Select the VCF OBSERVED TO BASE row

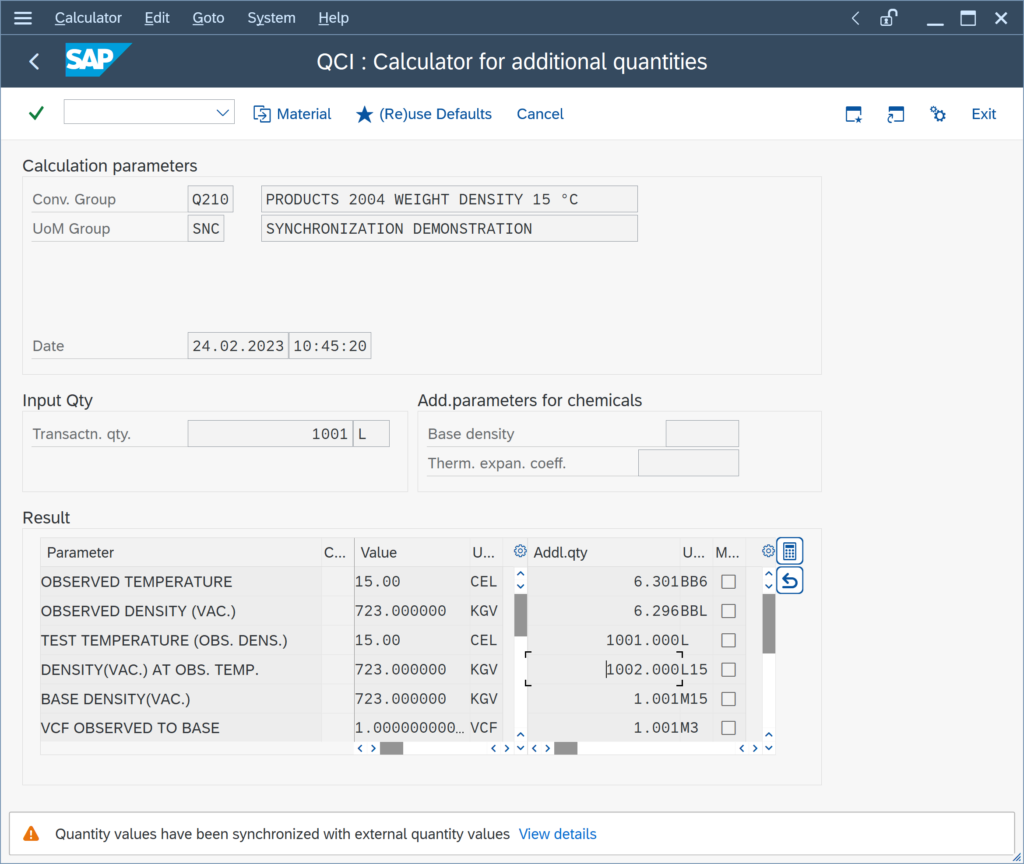click(x=180, y=728)
